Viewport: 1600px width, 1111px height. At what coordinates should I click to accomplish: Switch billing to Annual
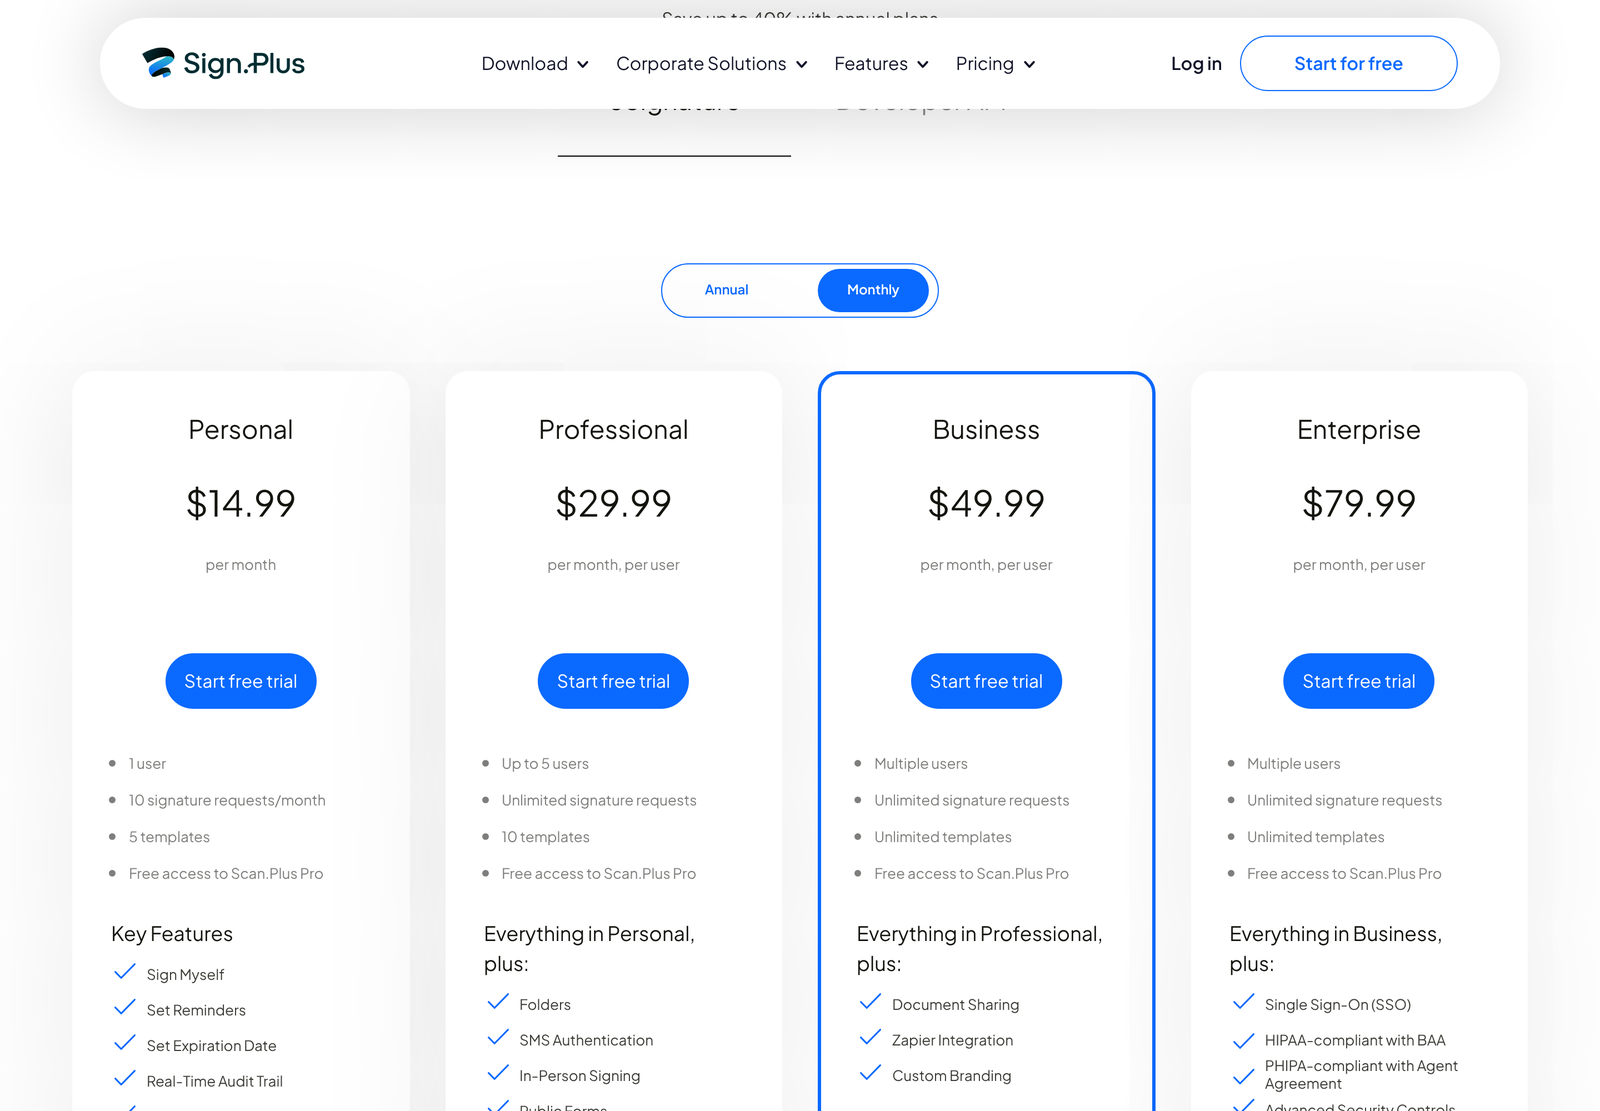pos(726,290)
